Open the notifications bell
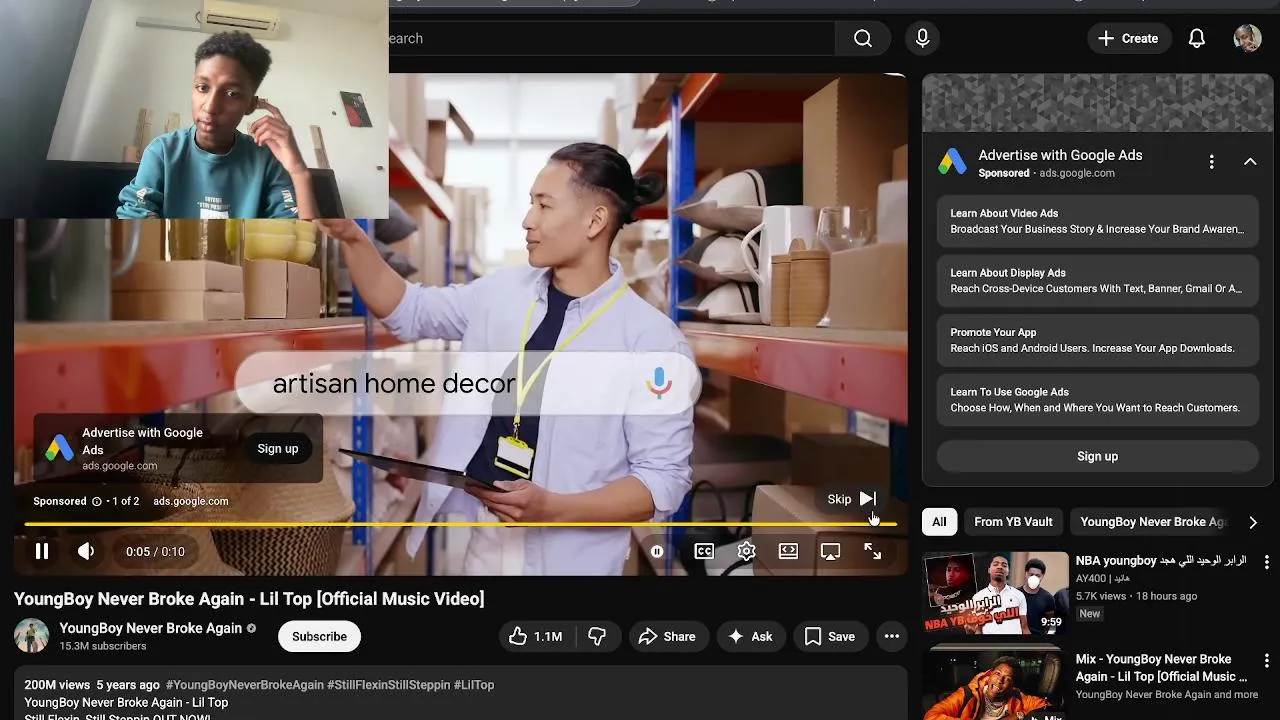This screenshot has height=720, width=1280. (x=1197, y=38)
